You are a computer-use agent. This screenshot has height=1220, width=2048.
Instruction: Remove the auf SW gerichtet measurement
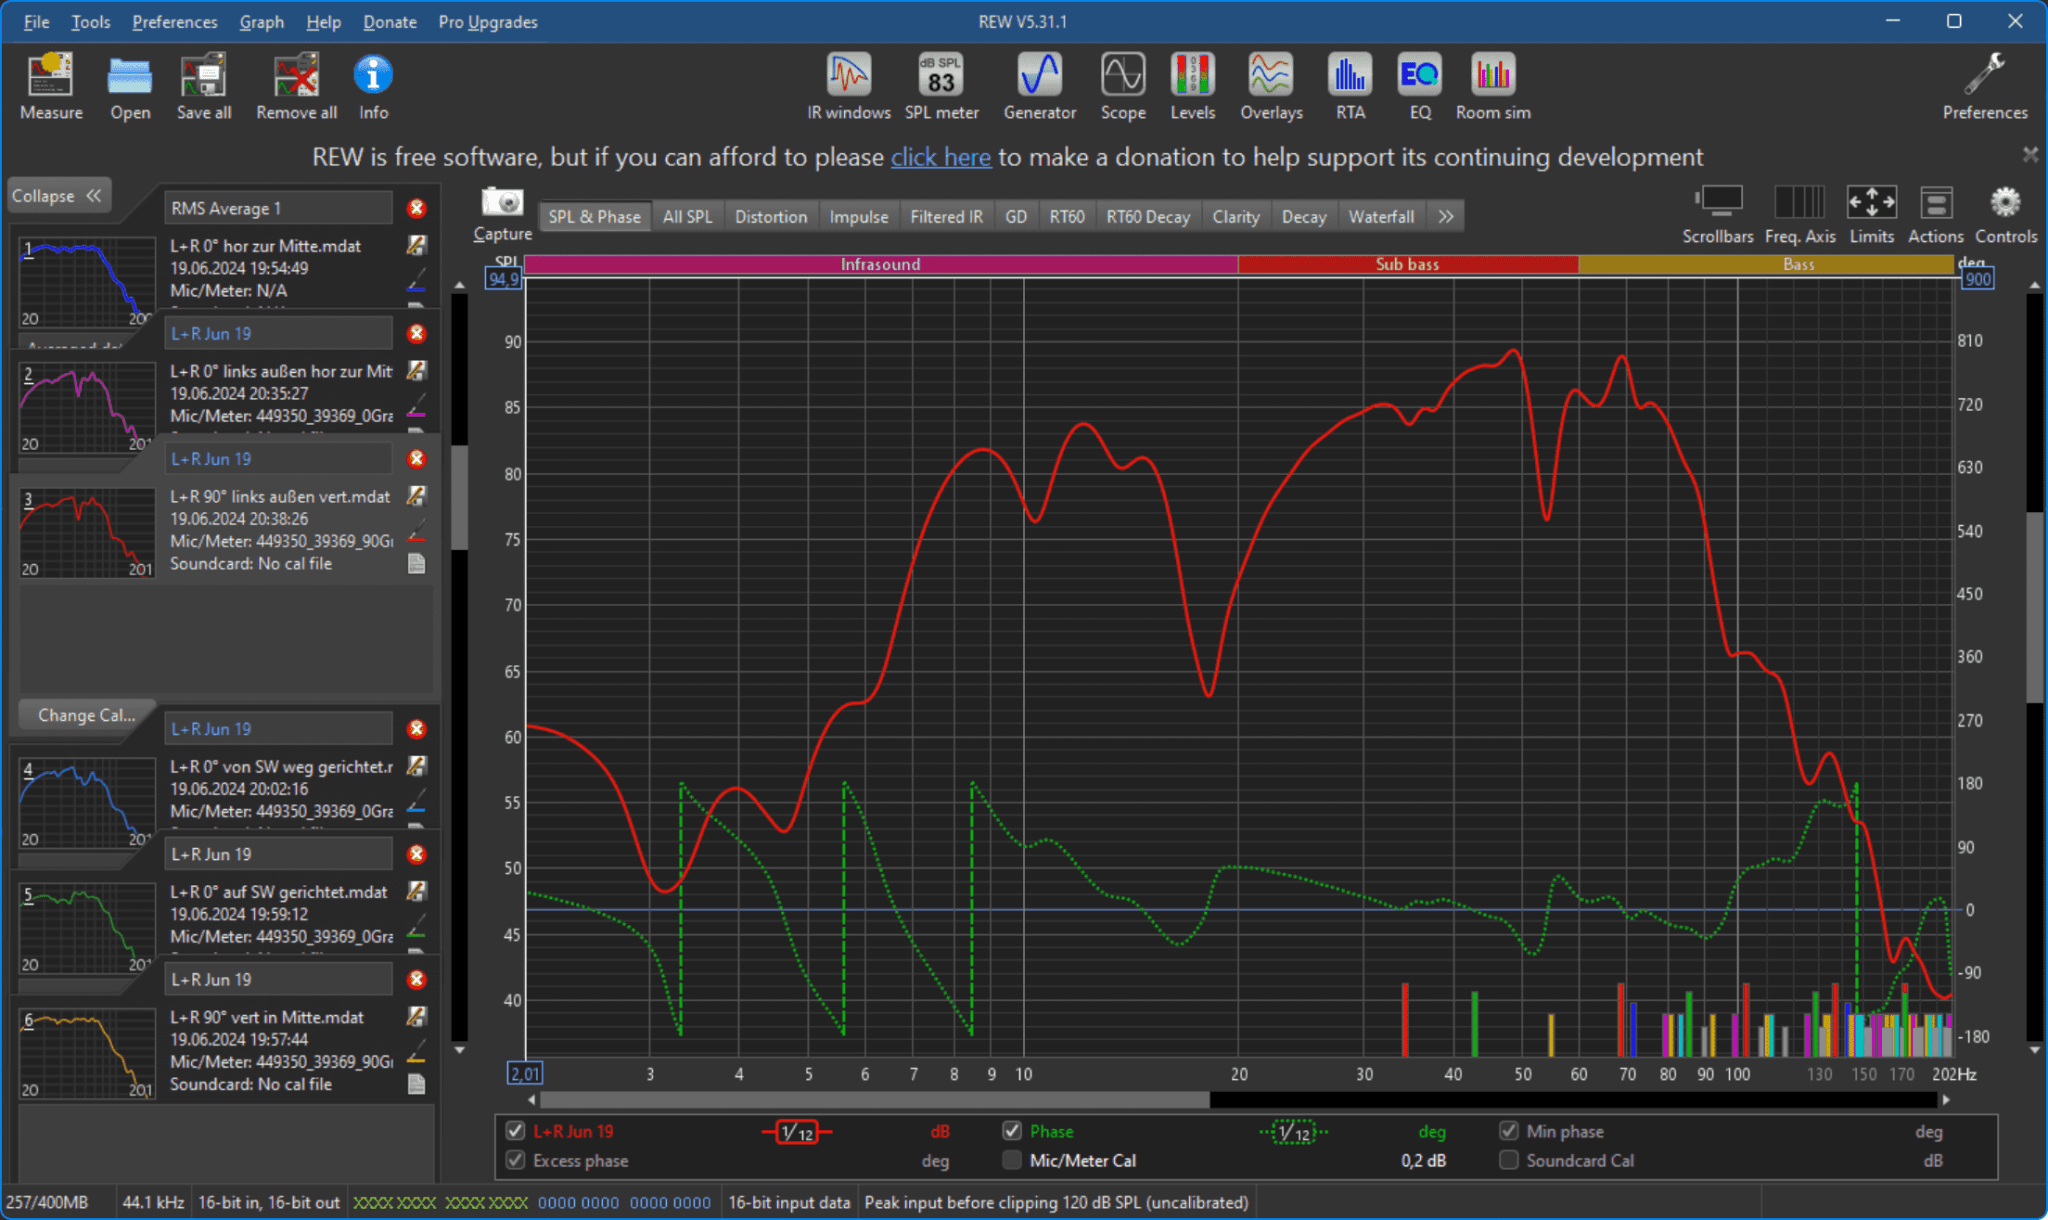pos(417,854)
